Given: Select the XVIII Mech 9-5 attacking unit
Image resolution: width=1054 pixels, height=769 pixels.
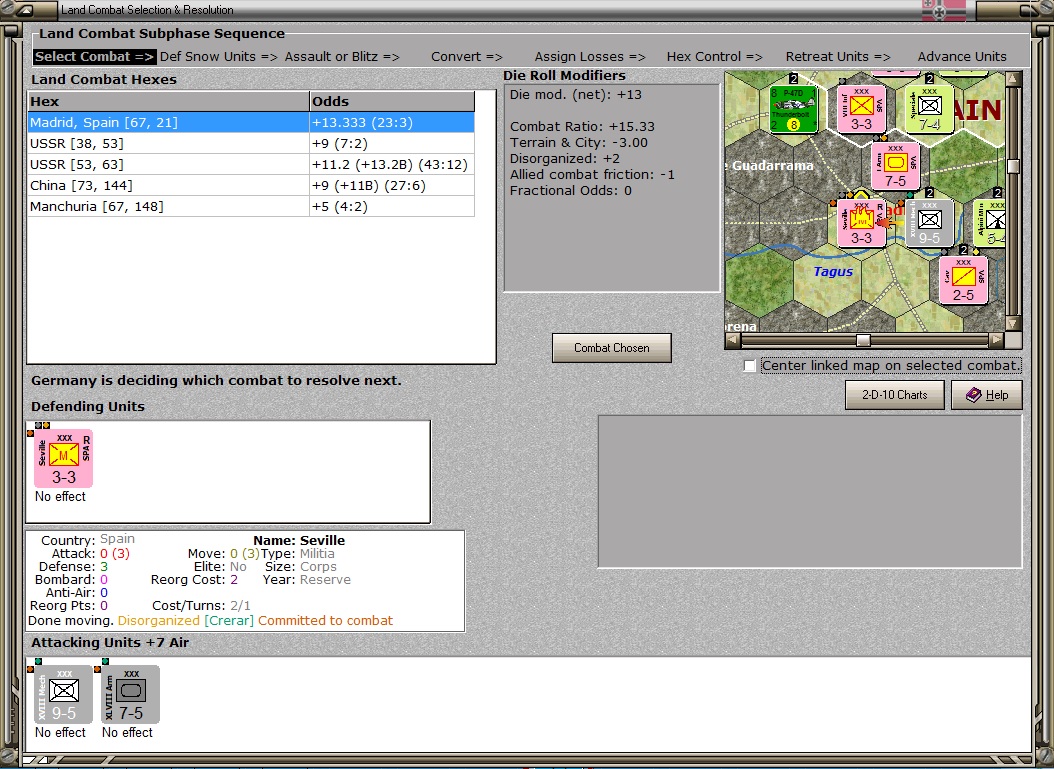Looking at the screenshot, I should (63, 694).
